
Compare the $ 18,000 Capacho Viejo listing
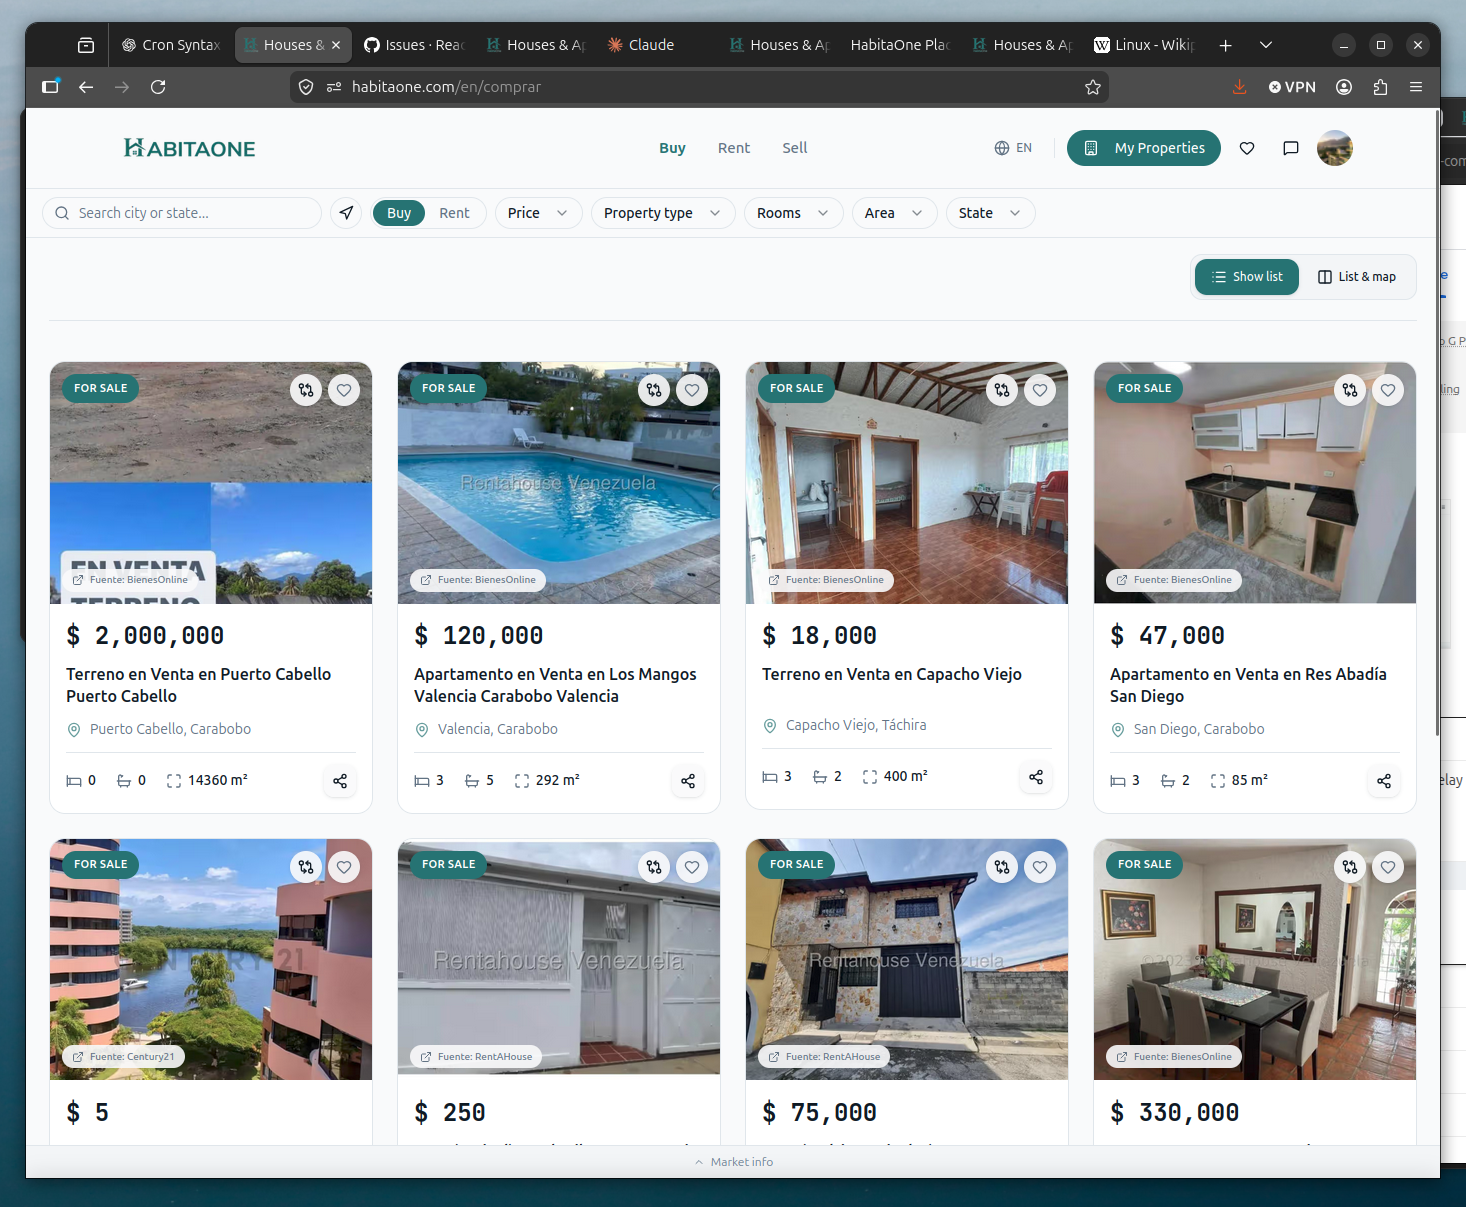[1002, 390]
